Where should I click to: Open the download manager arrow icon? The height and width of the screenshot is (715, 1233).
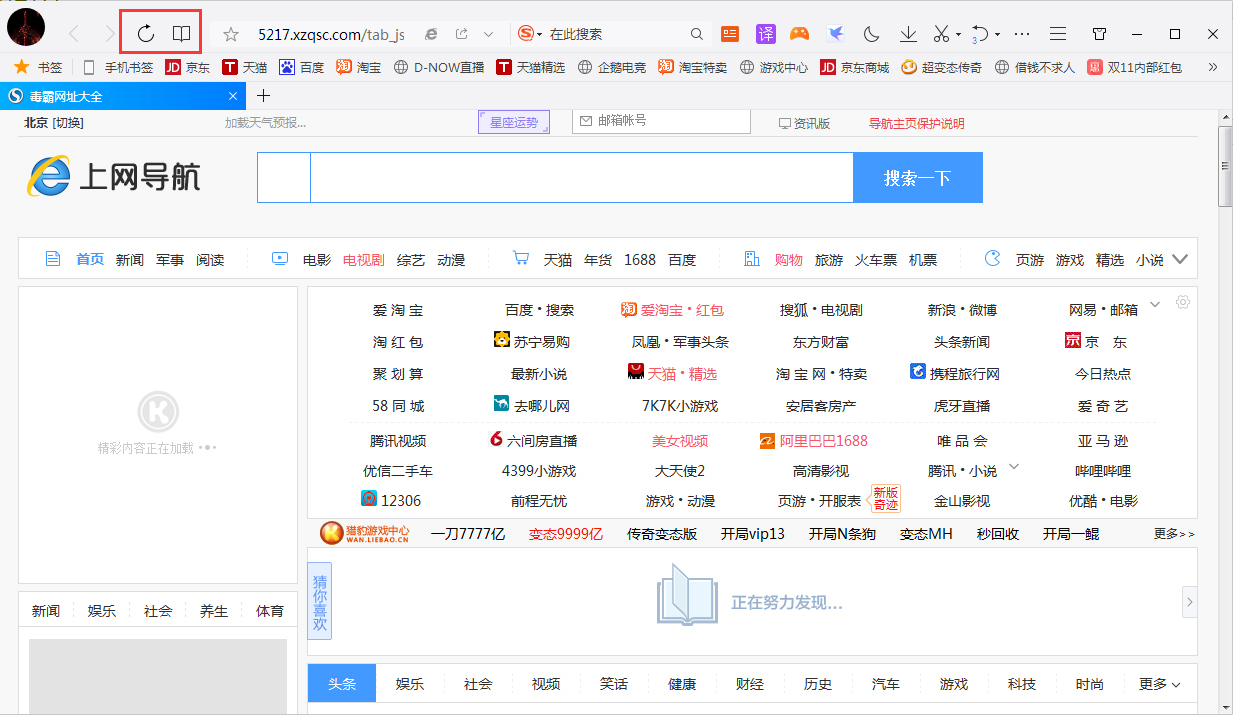point(907,33)
